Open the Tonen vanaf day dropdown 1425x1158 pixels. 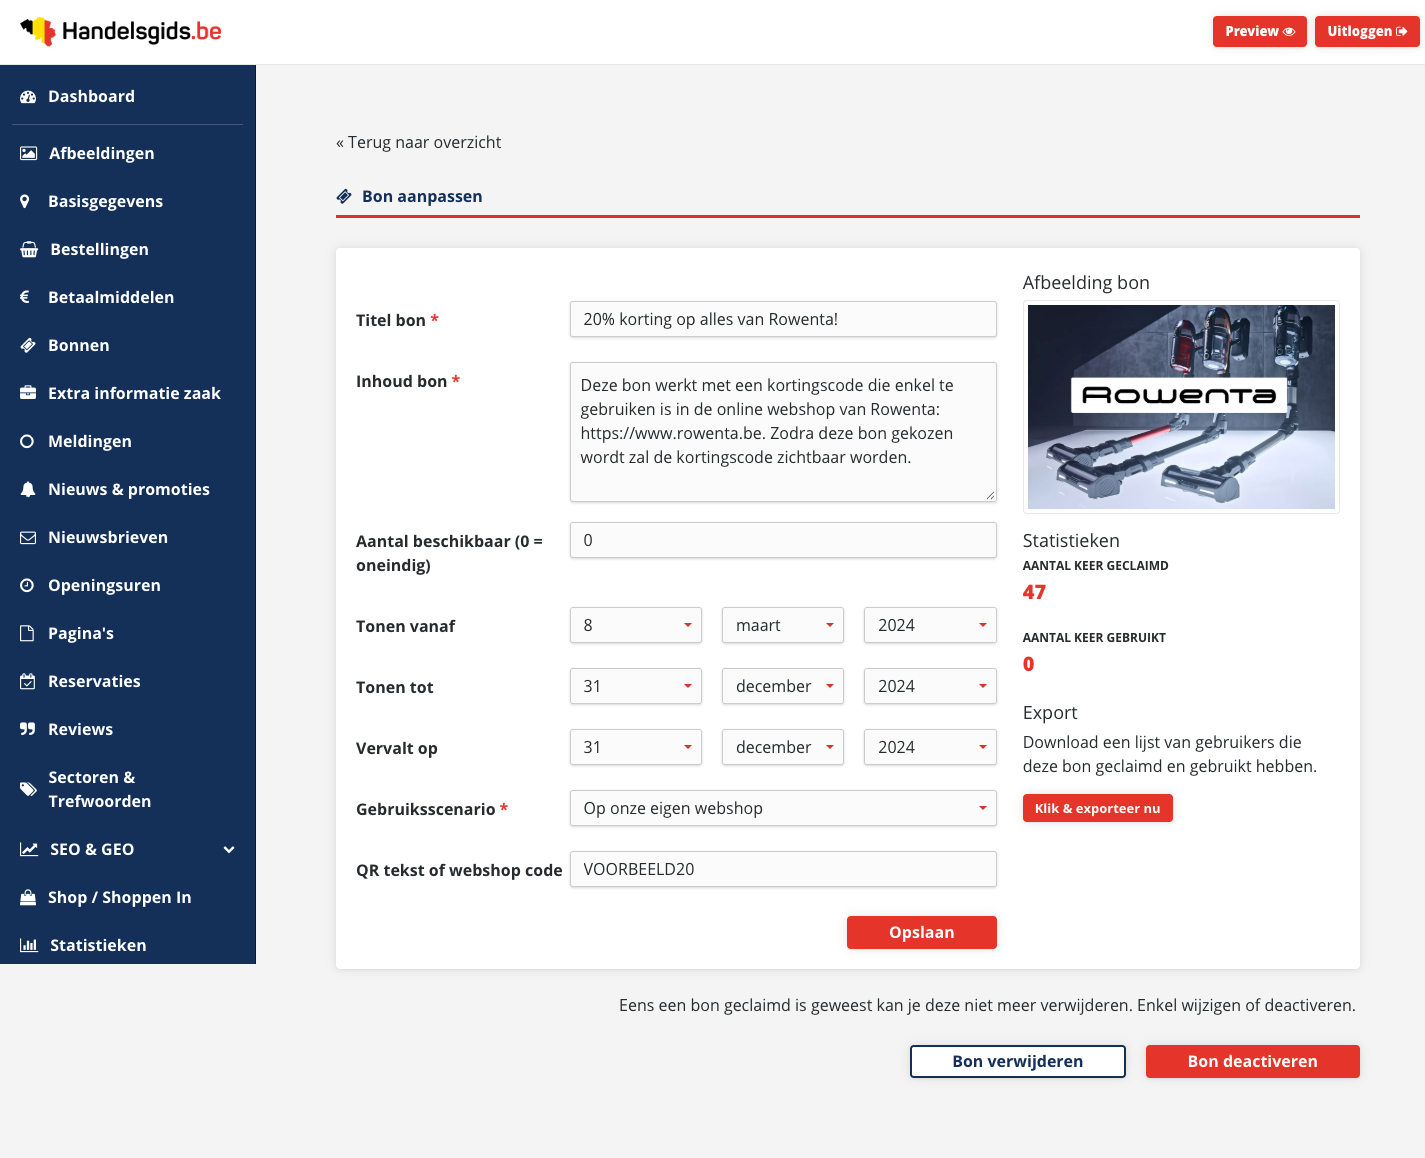point(636,625)
